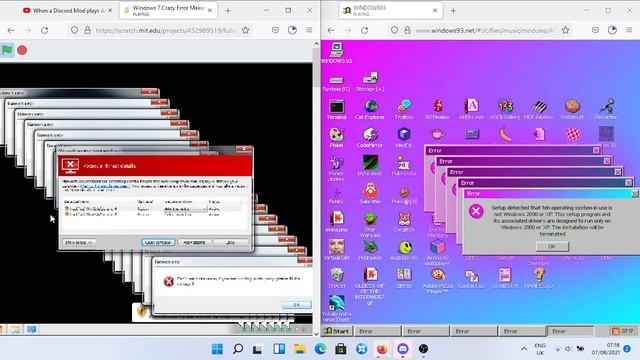Click the Close button in the security alert dialog
Image resolution: width=640 pixels, height=360 pixels.
pyautogui.click(x=231, y=242)
